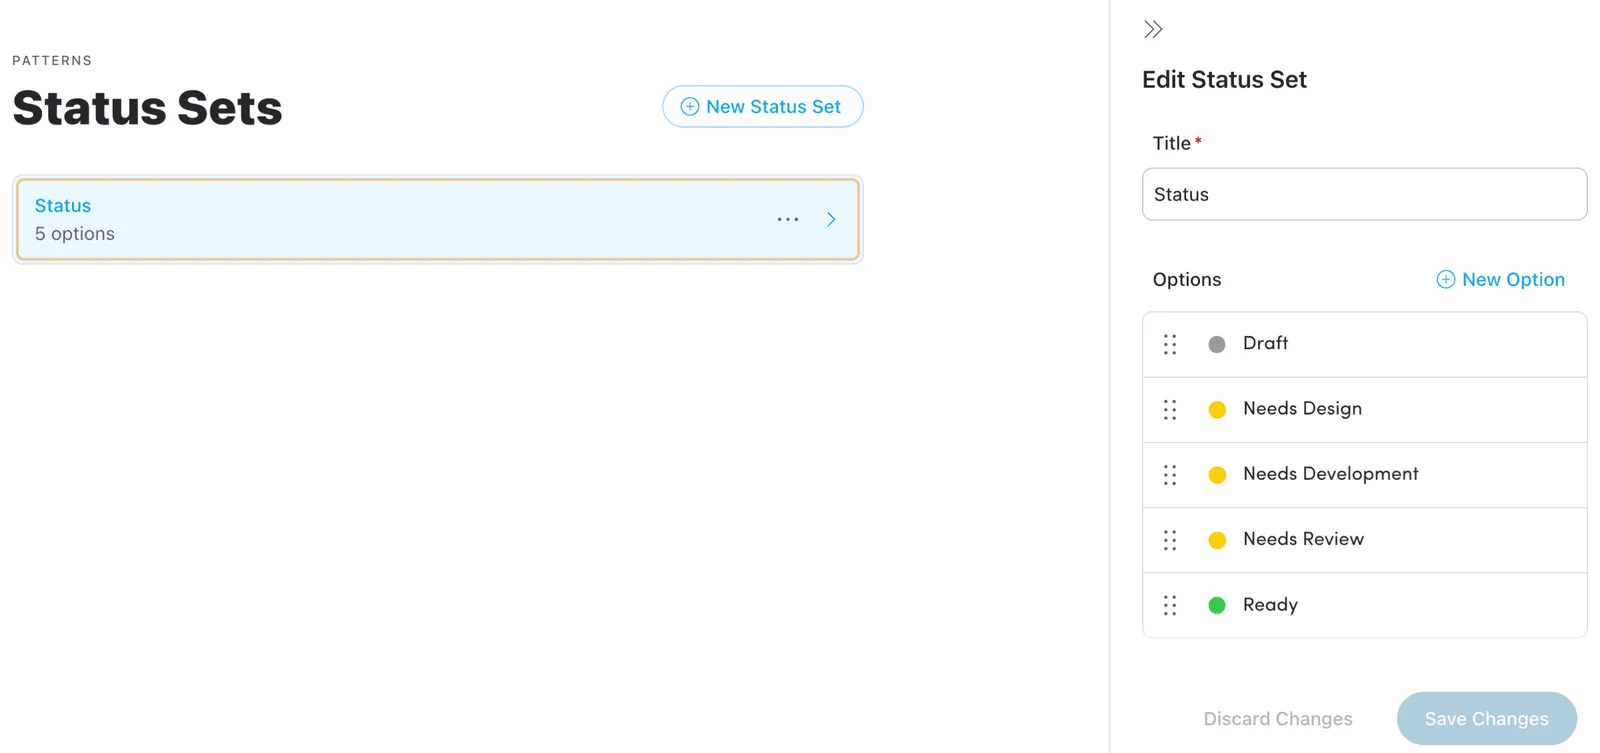Image resolution: width=1600 pixels, height=753 pixels.
Task: Grab the drag handle for Needs Development
Action: 1170,475
